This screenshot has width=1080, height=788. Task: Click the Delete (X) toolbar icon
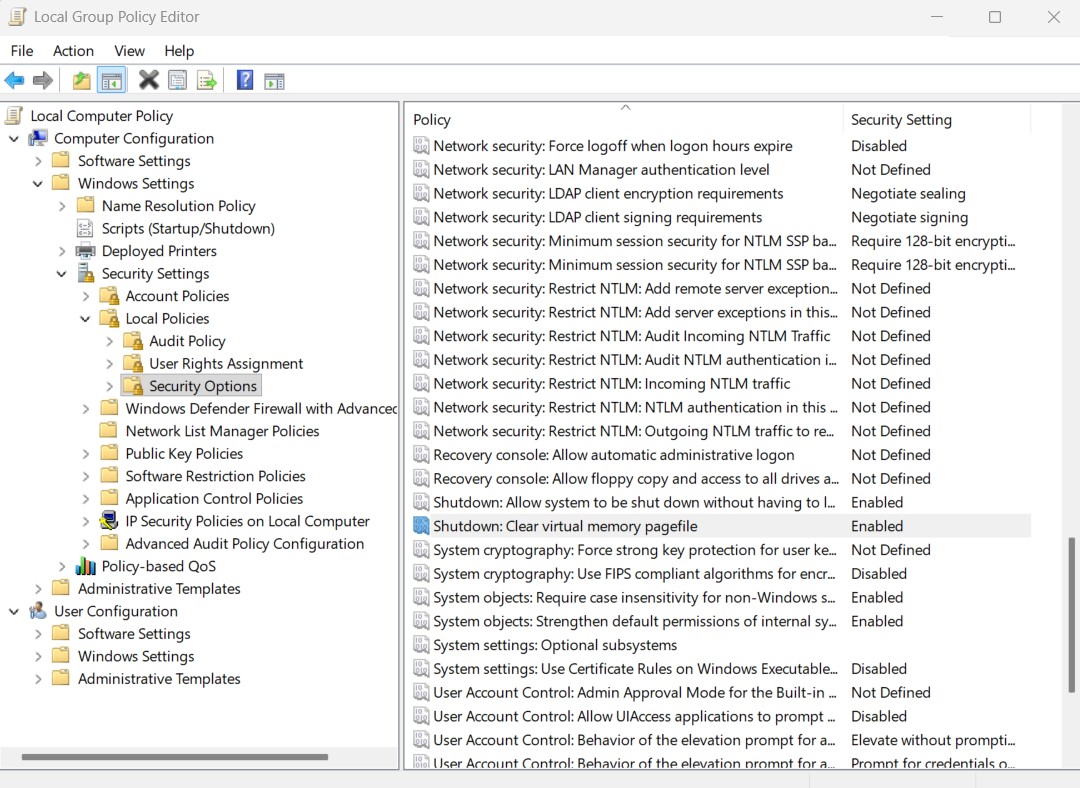150,80
